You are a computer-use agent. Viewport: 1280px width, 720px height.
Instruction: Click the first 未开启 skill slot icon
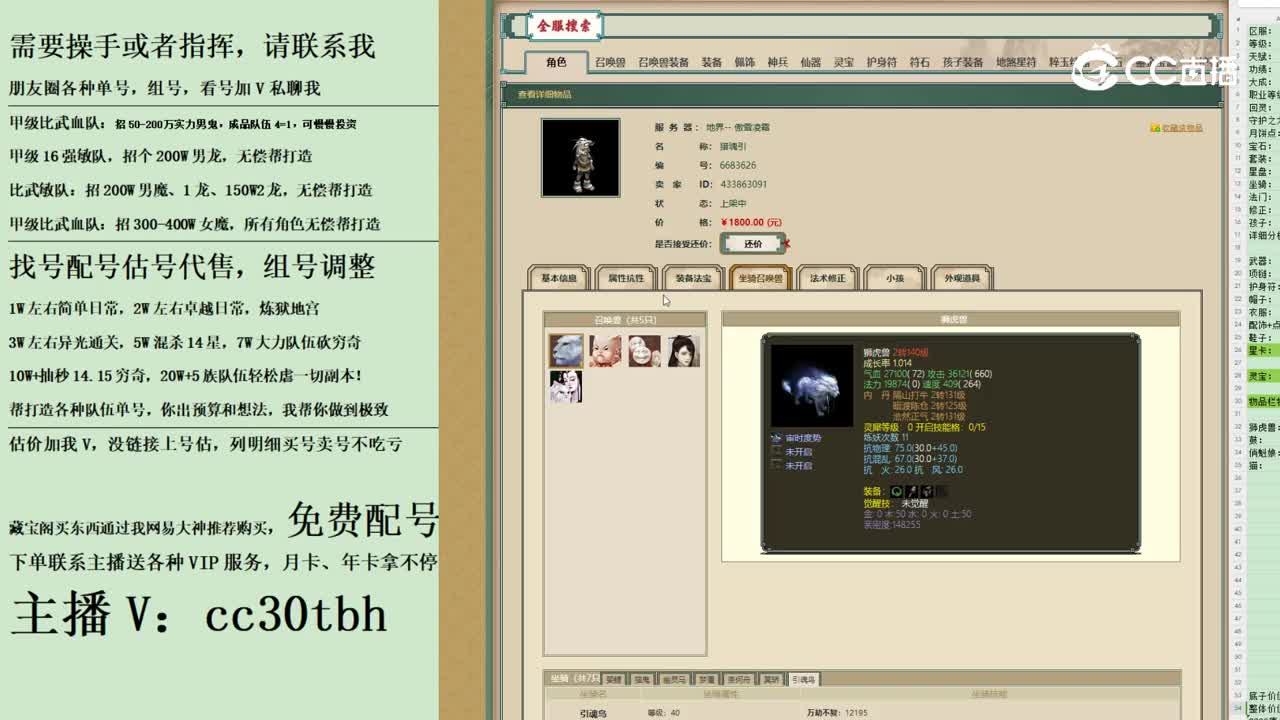pyautogui.click(x=776, y=452)
